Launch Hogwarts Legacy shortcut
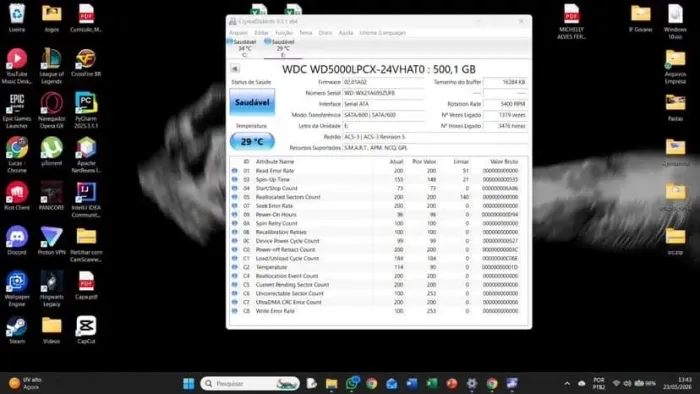Screen dimensions: 700x394 (52, 289)
